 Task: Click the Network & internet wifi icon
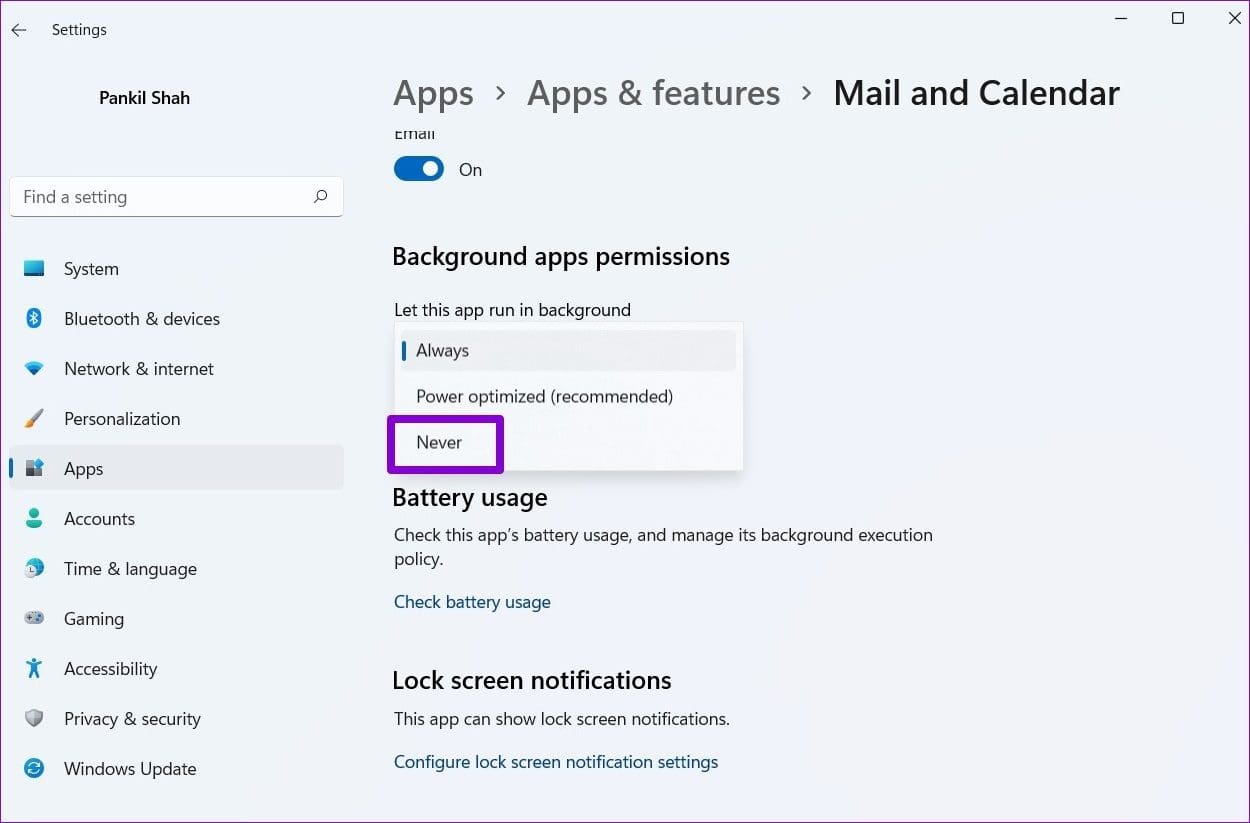(x=34, y=369)
